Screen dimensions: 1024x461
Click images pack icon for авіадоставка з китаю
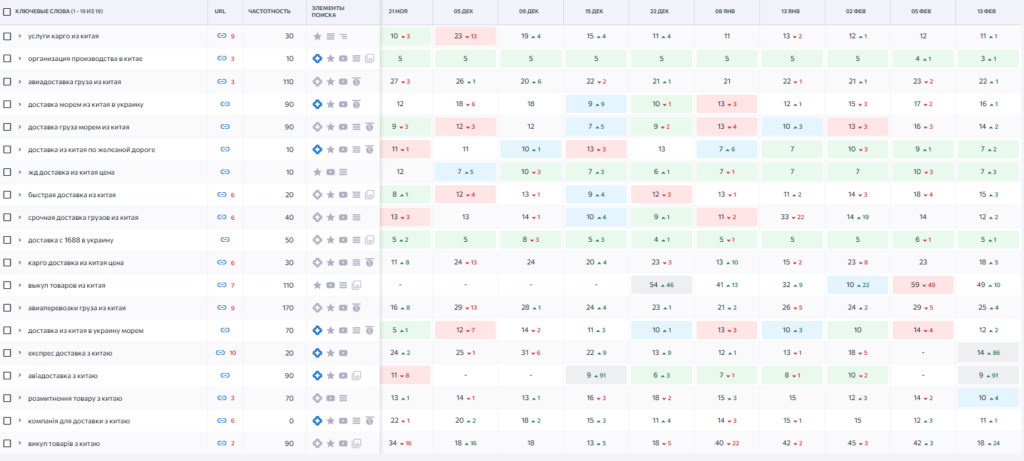coord(357,375)
